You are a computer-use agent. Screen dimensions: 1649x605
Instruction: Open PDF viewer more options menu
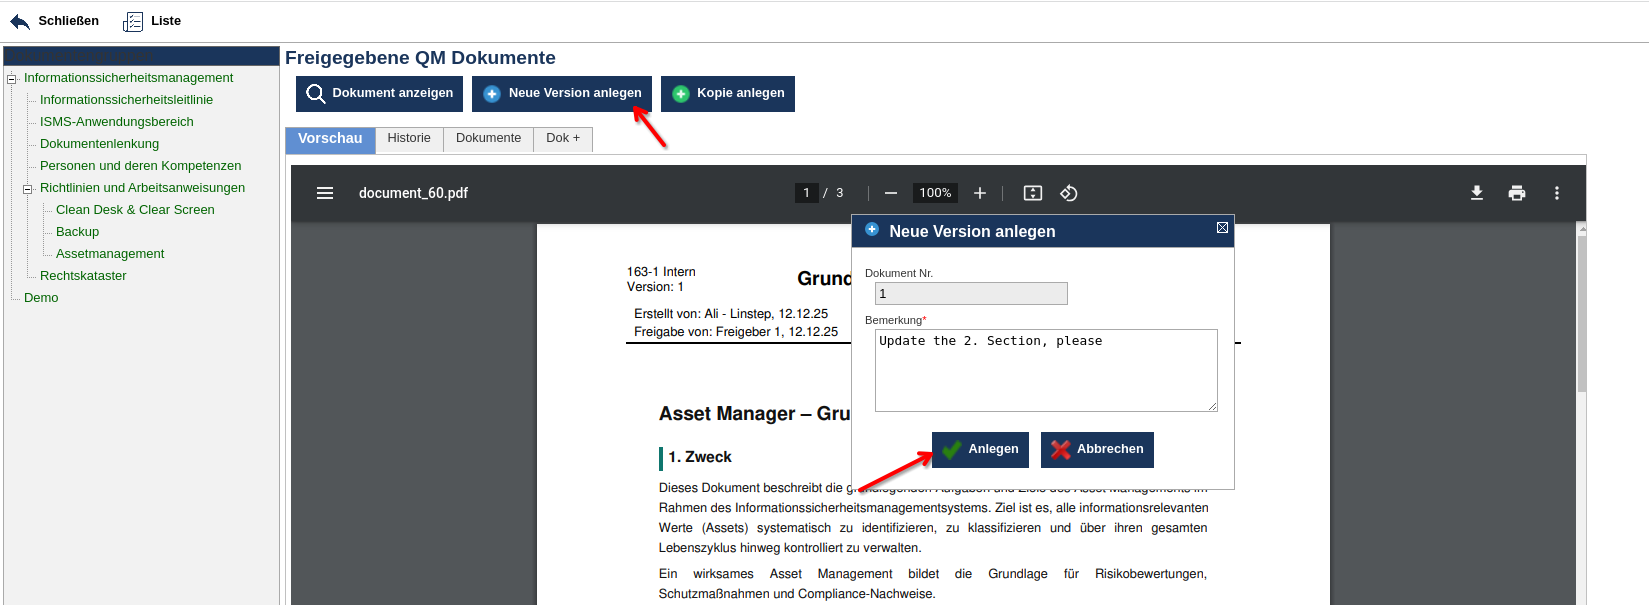(1556, 193)
